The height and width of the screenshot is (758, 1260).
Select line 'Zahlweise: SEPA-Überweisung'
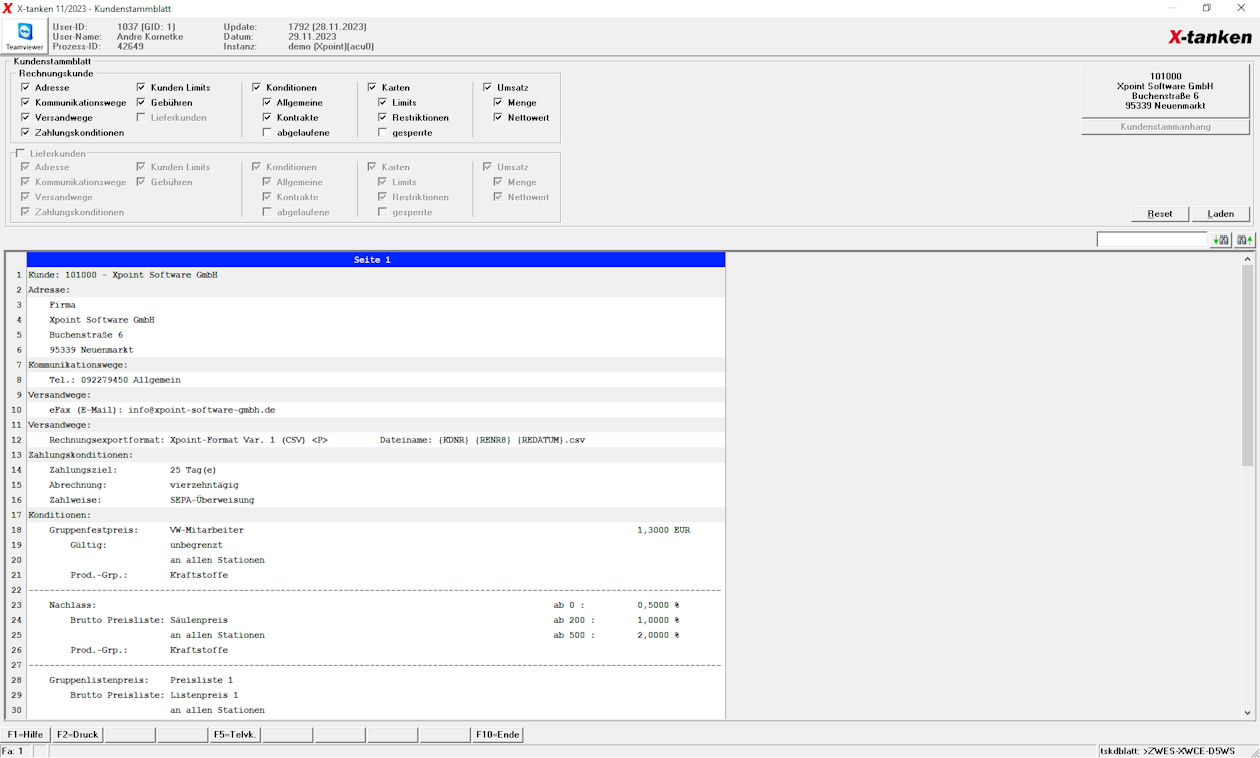point(375,500)
